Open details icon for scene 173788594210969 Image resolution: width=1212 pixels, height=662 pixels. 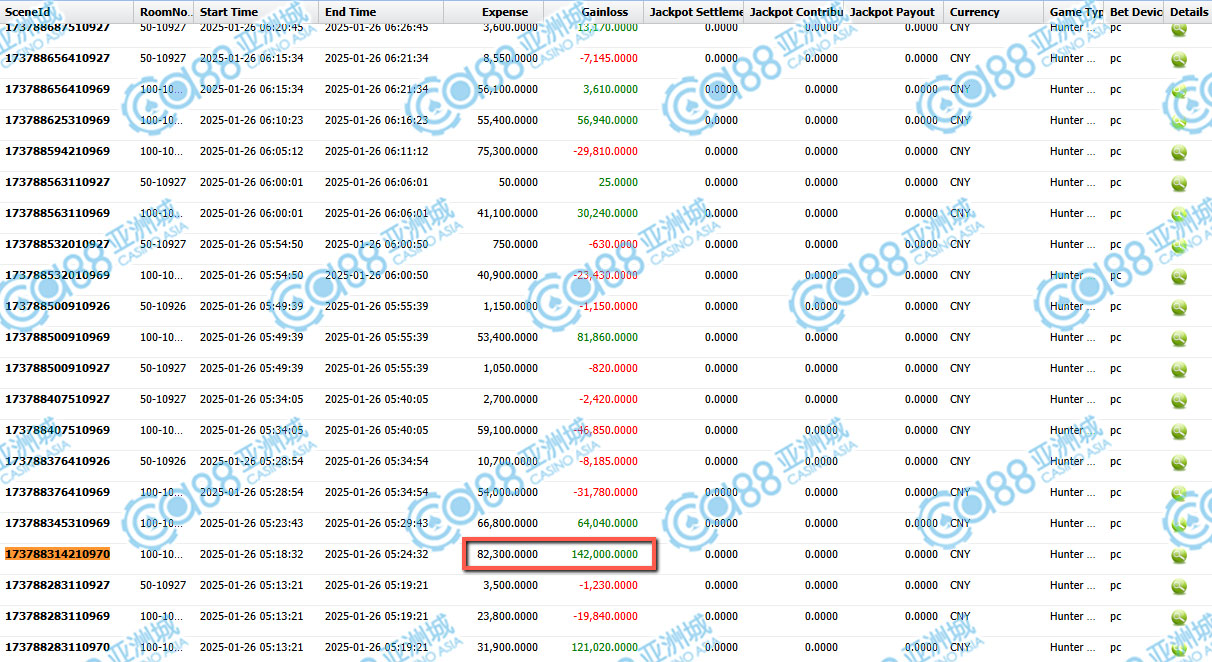tap(1179, 152)
